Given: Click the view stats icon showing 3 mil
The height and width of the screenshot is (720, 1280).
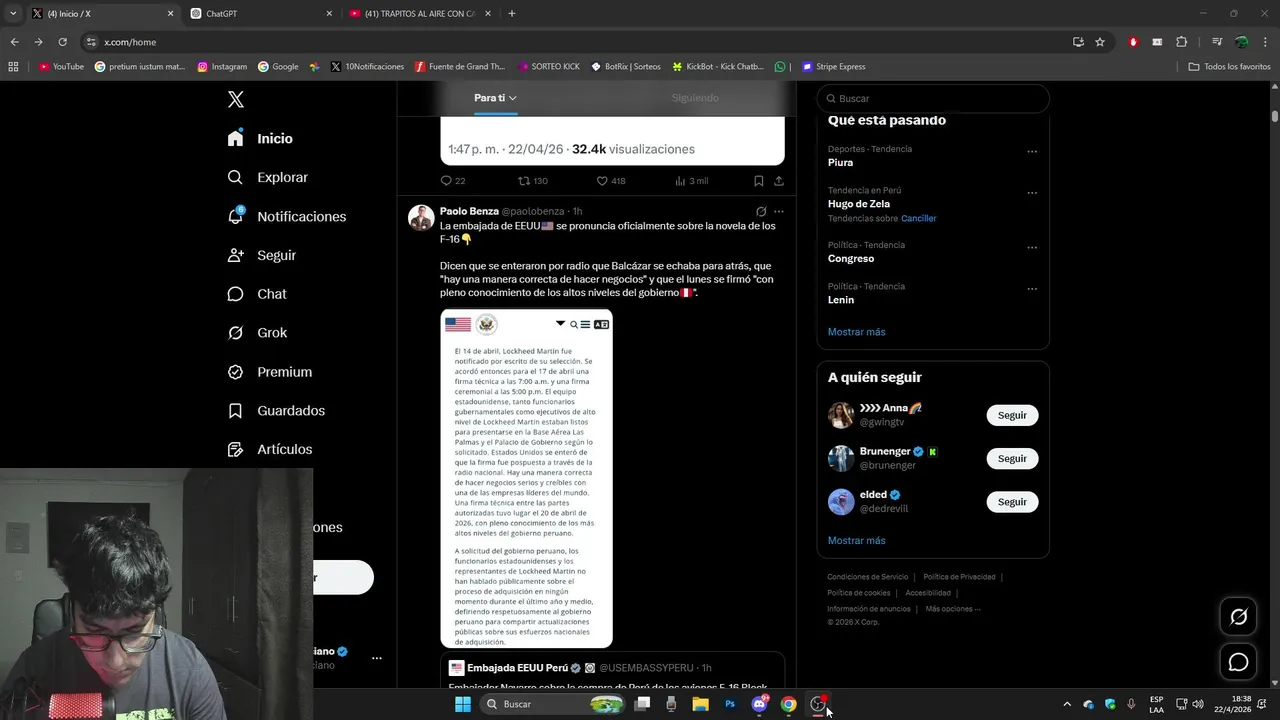Looking at the screenshot, I should pos(680,181).
